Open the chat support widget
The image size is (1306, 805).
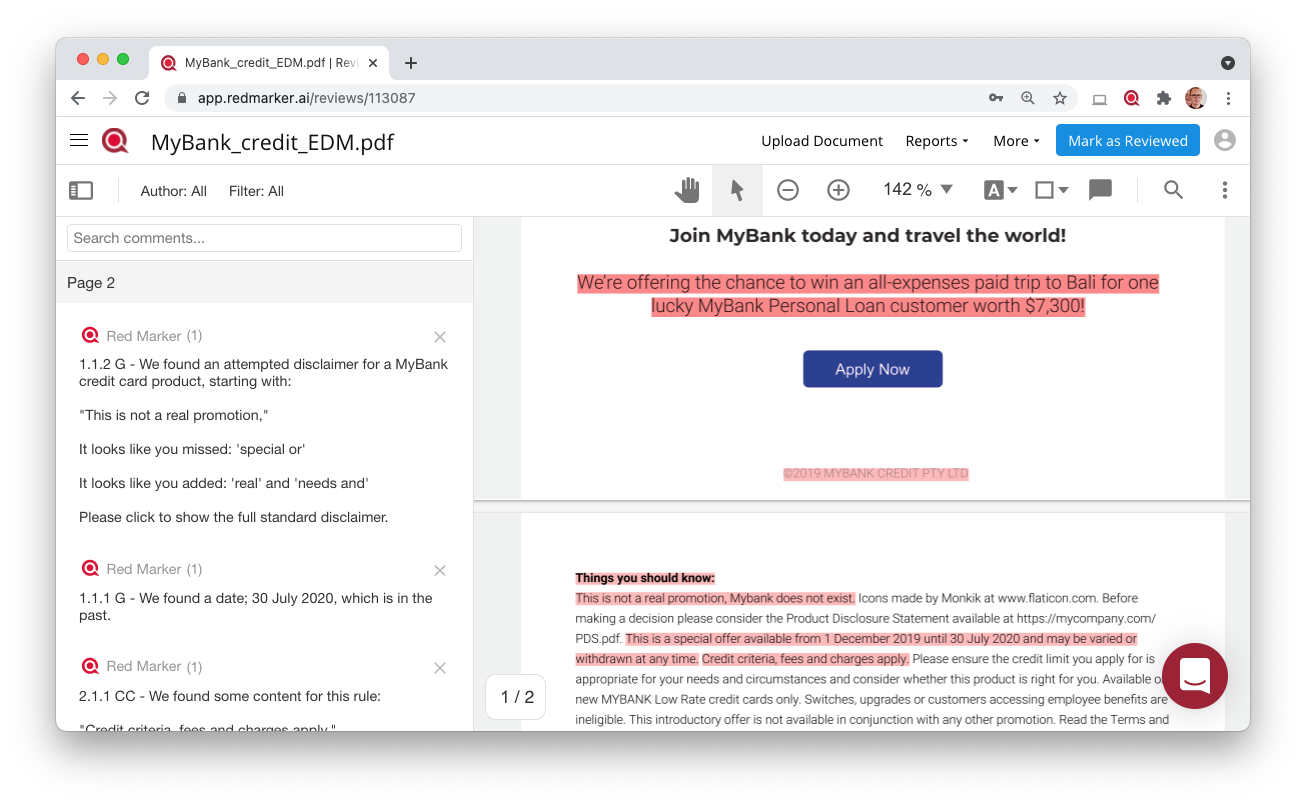tap(1194, 676)
